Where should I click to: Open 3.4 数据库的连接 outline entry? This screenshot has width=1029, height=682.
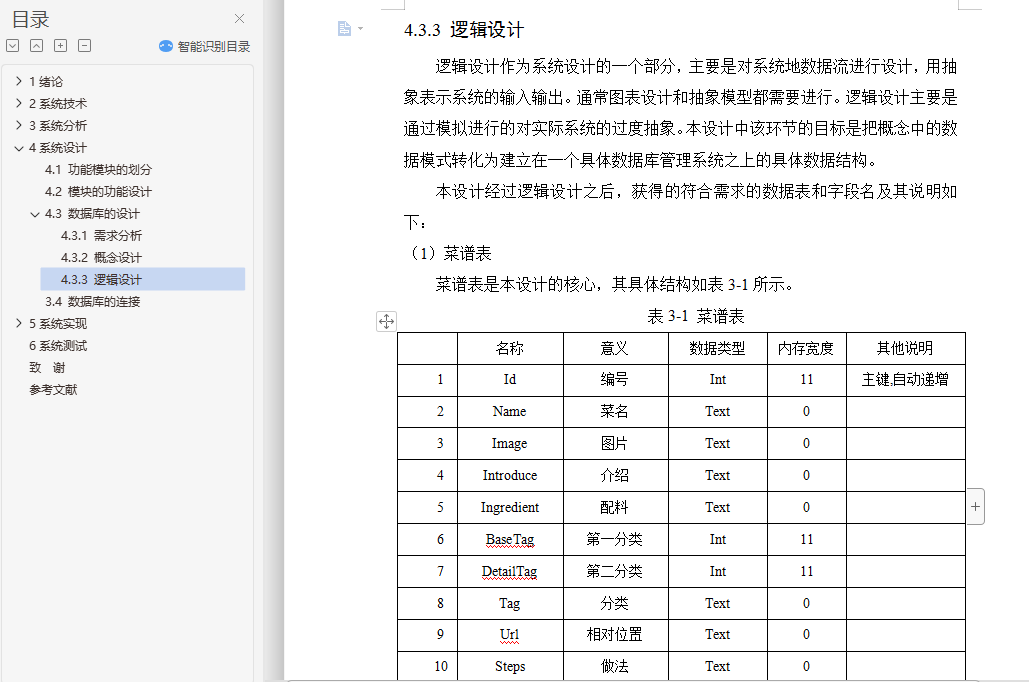93,301
